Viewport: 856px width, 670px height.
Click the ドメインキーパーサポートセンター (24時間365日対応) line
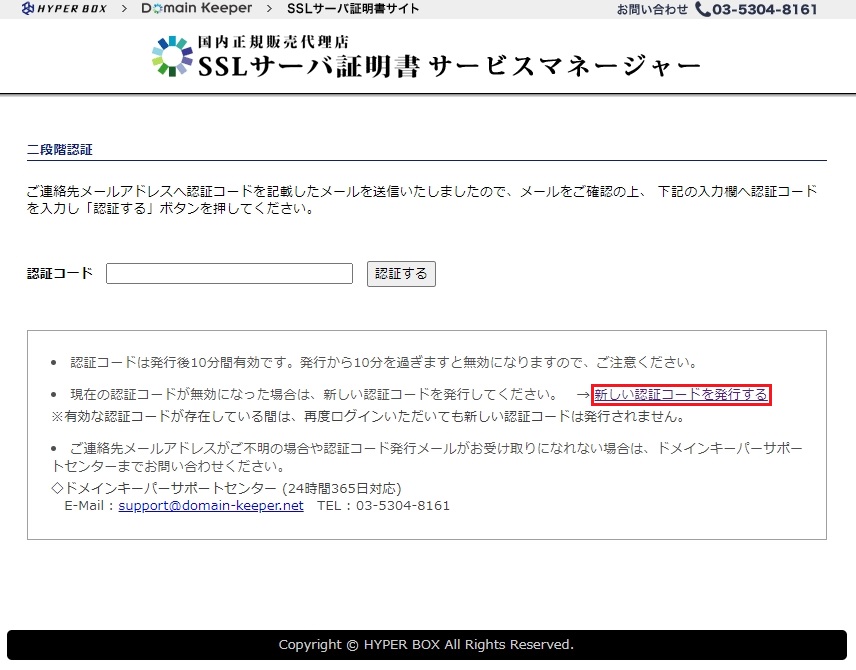227,488
